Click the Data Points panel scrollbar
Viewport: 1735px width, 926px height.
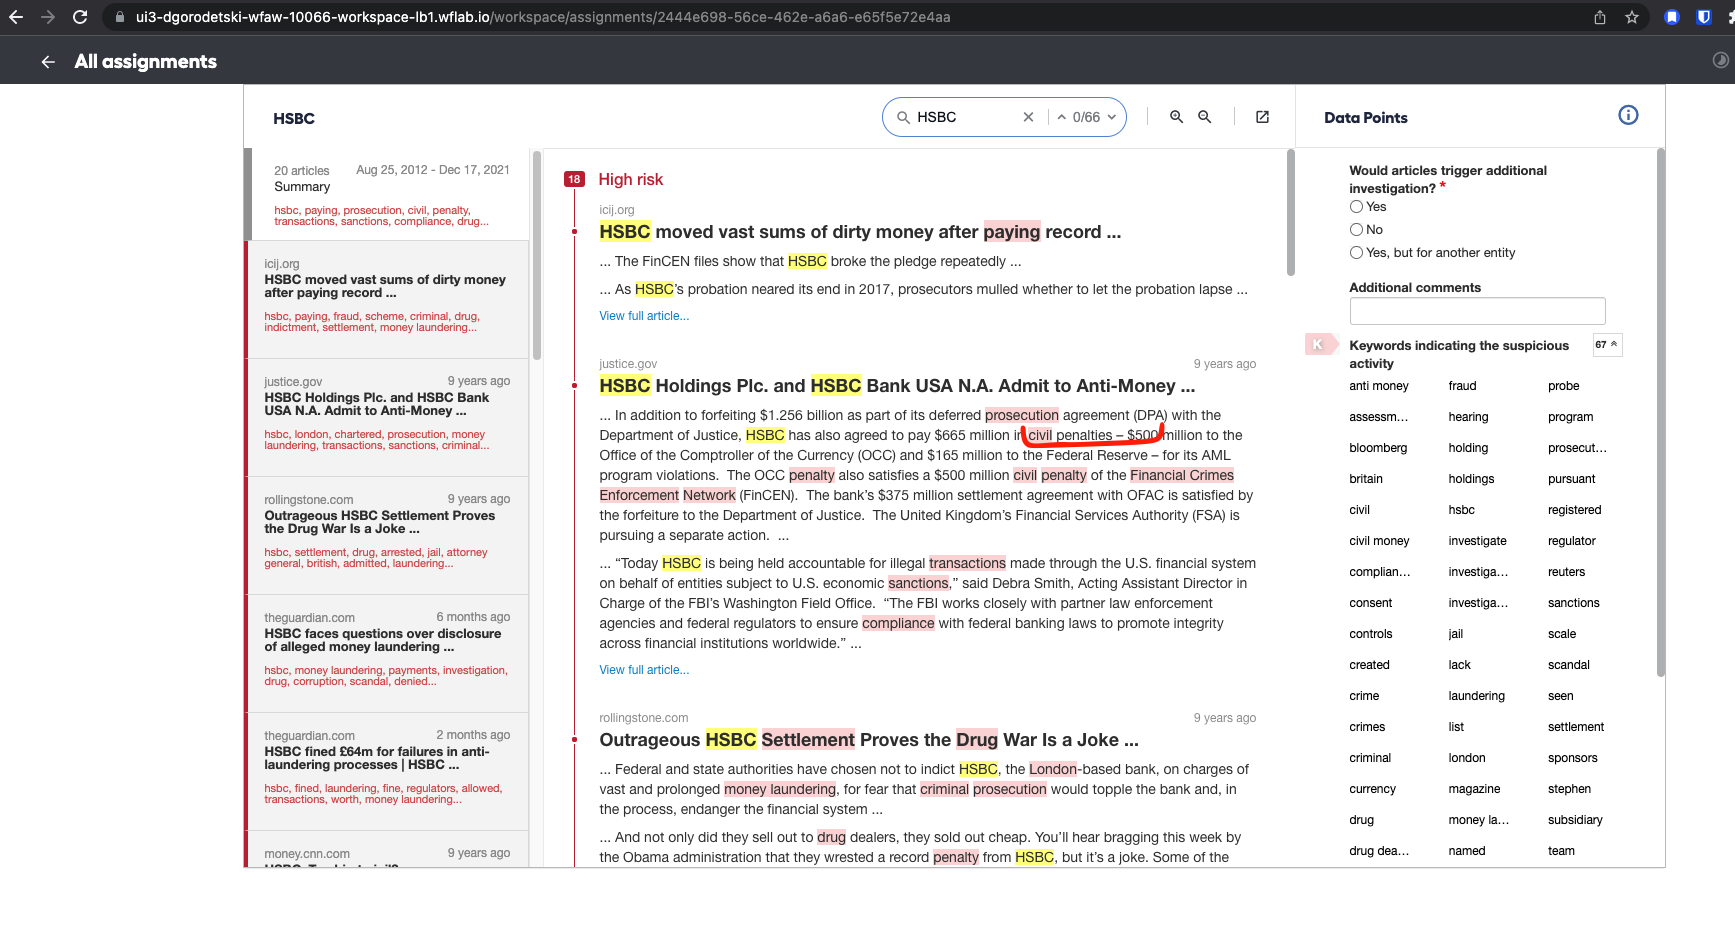(x=1661, y=413)
